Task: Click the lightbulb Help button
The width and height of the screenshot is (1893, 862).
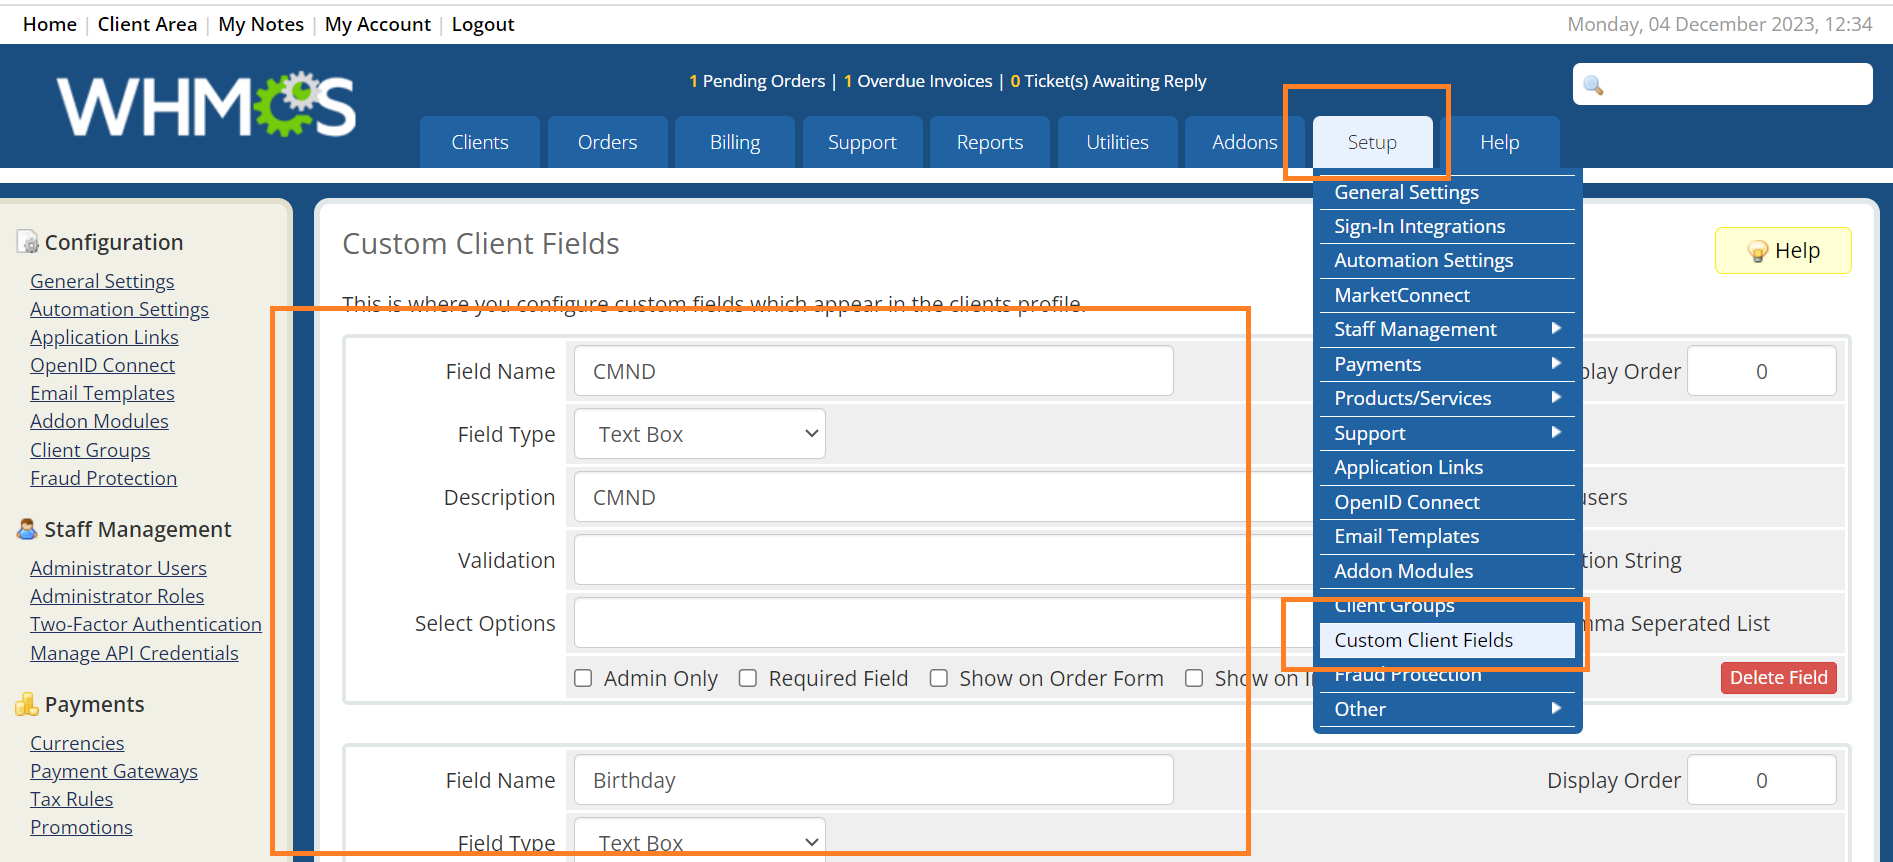Action: (x=1783, y=250)
